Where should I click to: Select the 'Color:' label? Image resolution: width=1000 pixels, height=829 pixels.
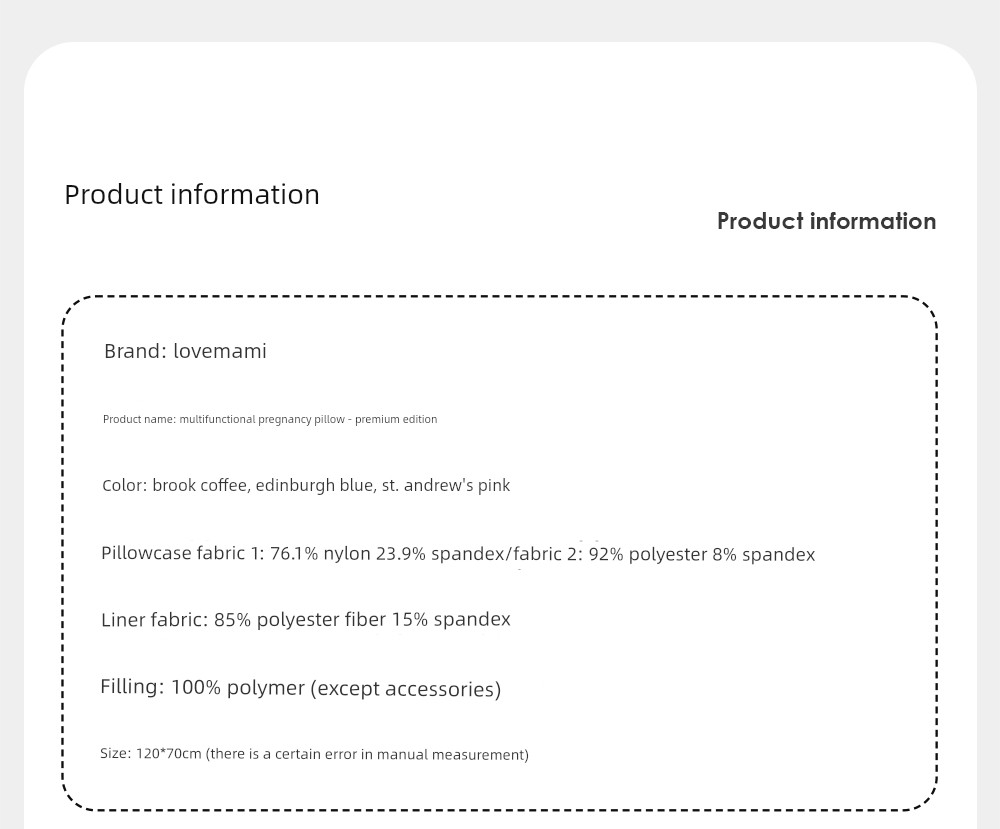124,485
